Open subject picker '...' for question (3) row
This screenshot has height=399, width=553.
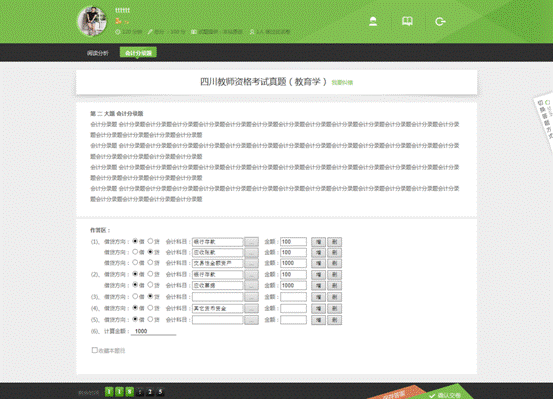(251, 297)
